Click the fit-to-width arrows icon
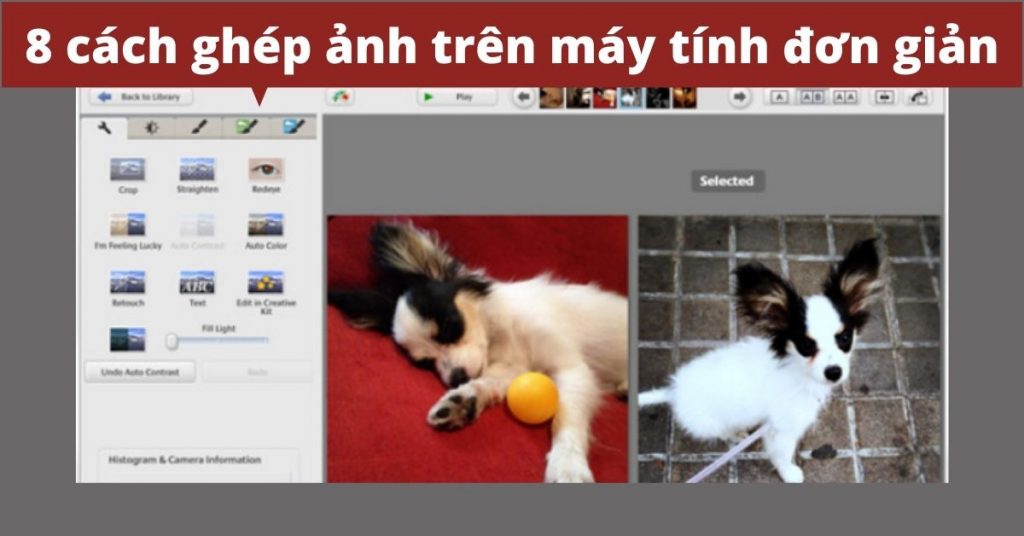1024x536 pixels. [884, 97]
